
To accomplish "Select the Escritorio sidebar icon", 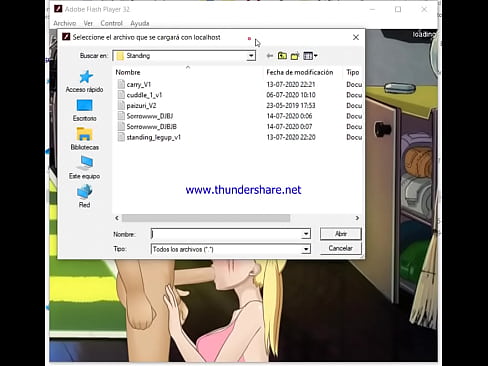I will tap(85, 110).
